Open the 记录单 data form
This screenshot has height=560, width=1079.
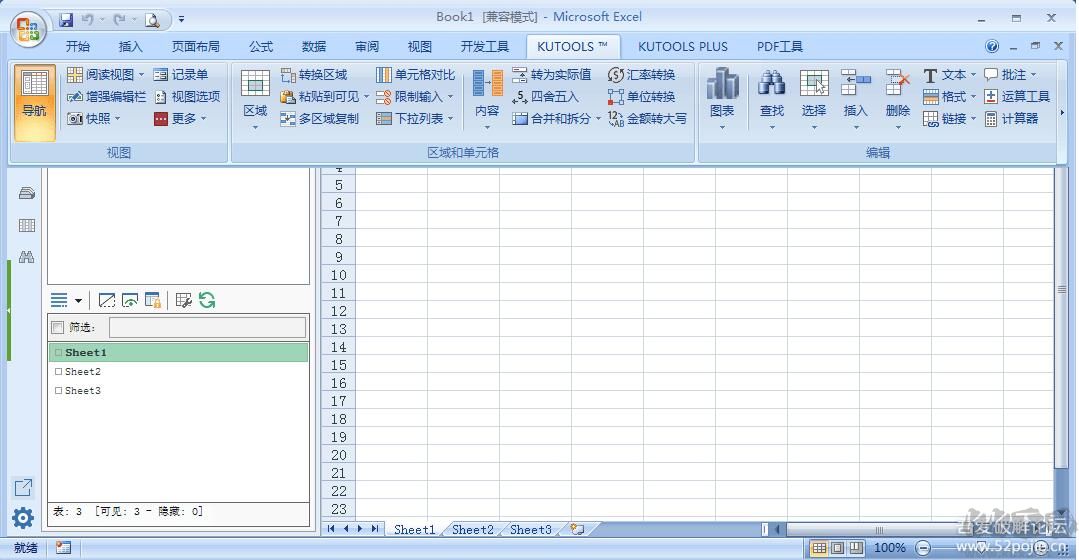pos(181,74)
